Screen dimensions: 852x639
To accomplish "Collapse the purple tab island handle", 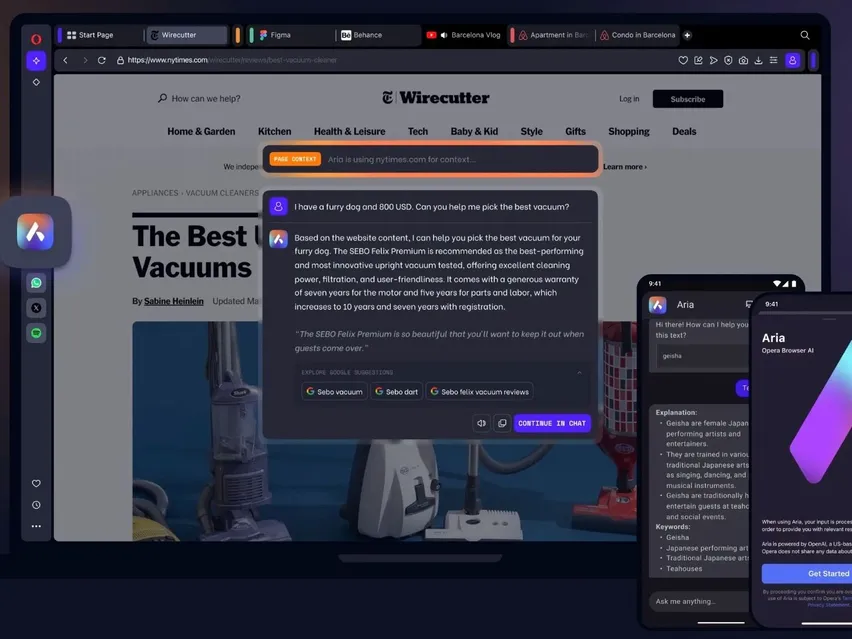I will point(60,35).
